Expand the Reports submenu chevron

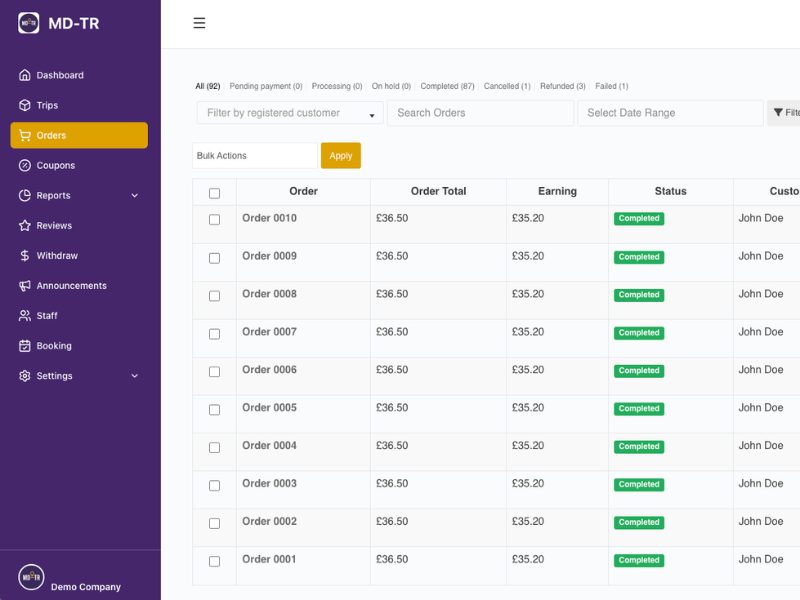pos(135,195)
